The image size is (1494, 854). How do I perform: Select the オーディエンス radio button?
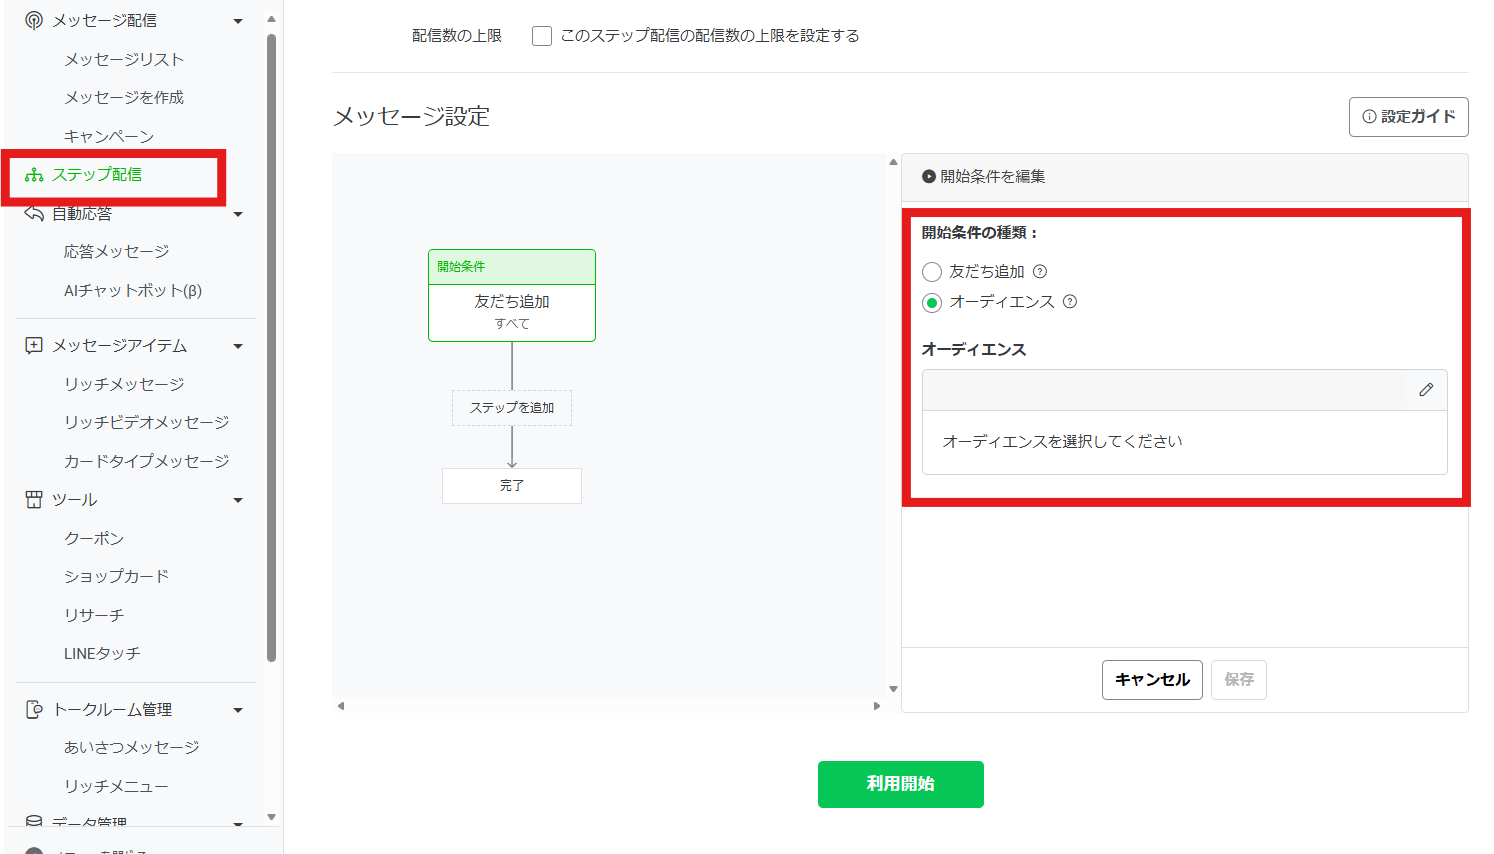pyautogui.click(x=932, y=302)
